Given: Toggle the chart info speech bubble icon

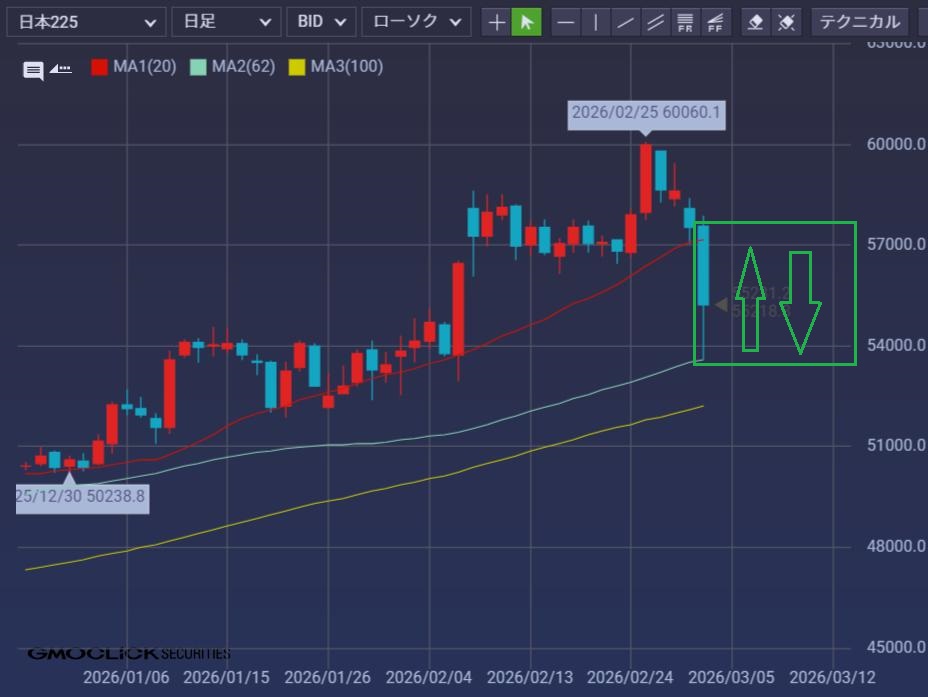Looking at the screenshot, I should [x=33, y=69].
